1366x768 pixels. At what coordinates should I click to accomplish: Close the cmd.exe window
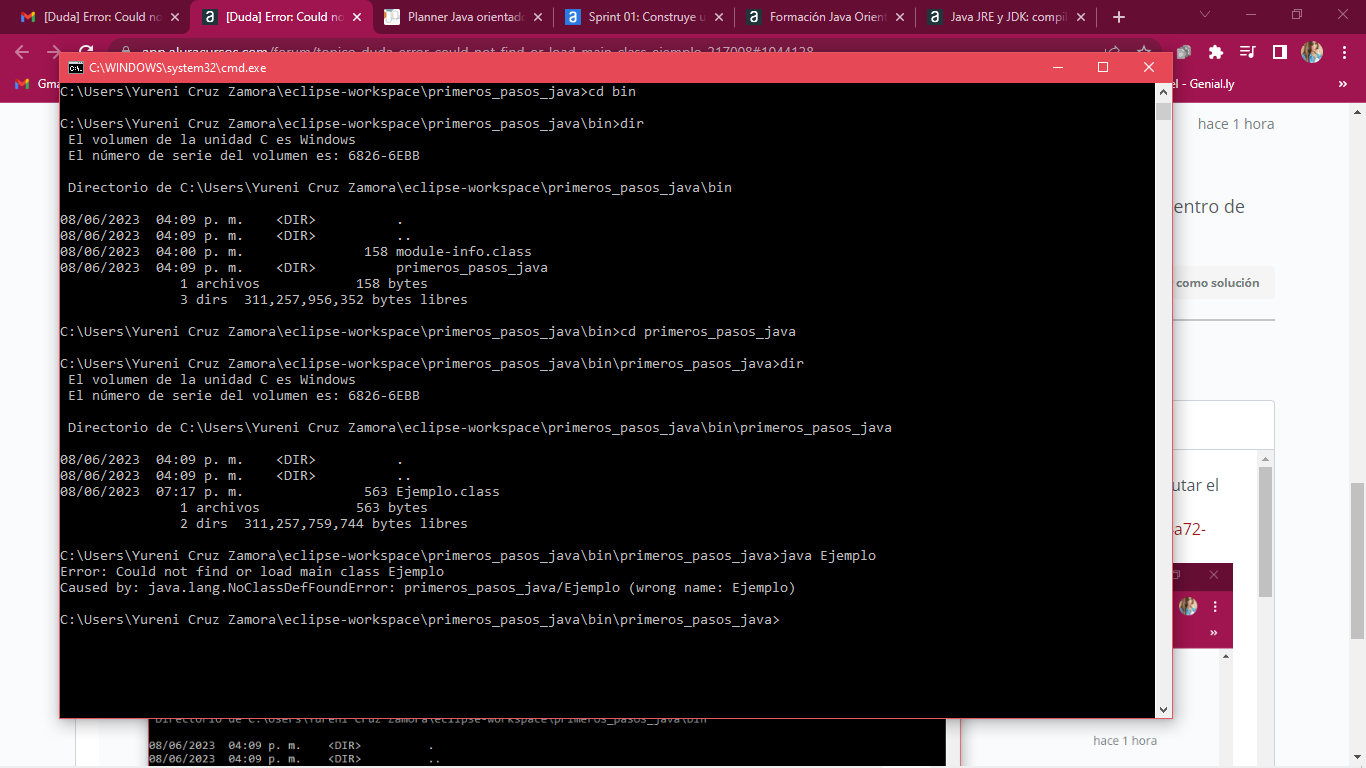click(1149, 67)
